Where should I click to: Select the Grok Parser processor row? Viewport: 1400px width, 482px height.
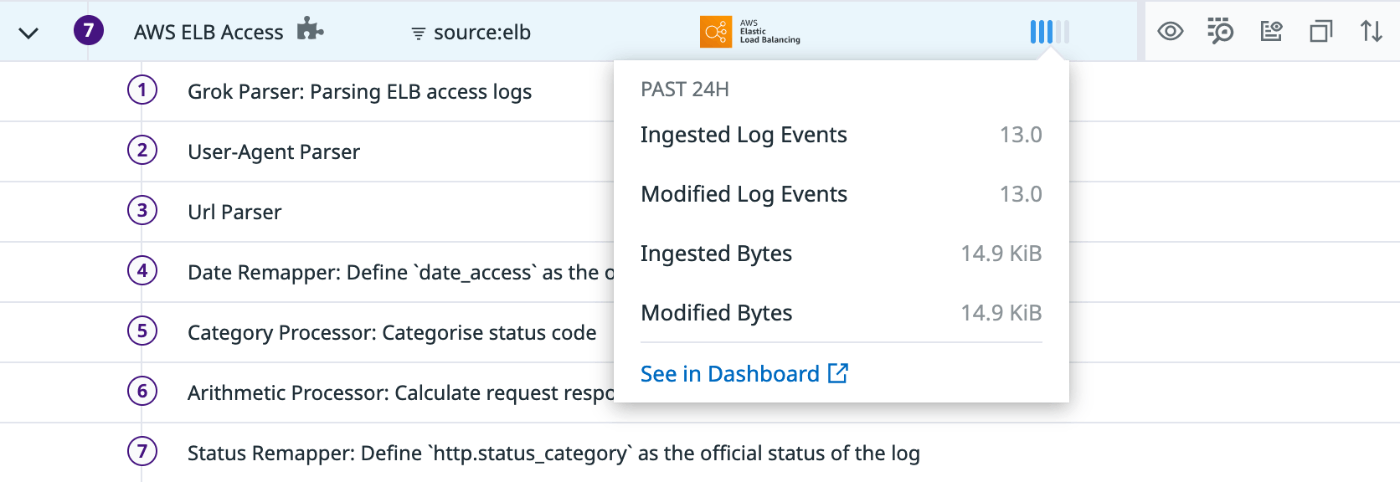click(359, 92)
